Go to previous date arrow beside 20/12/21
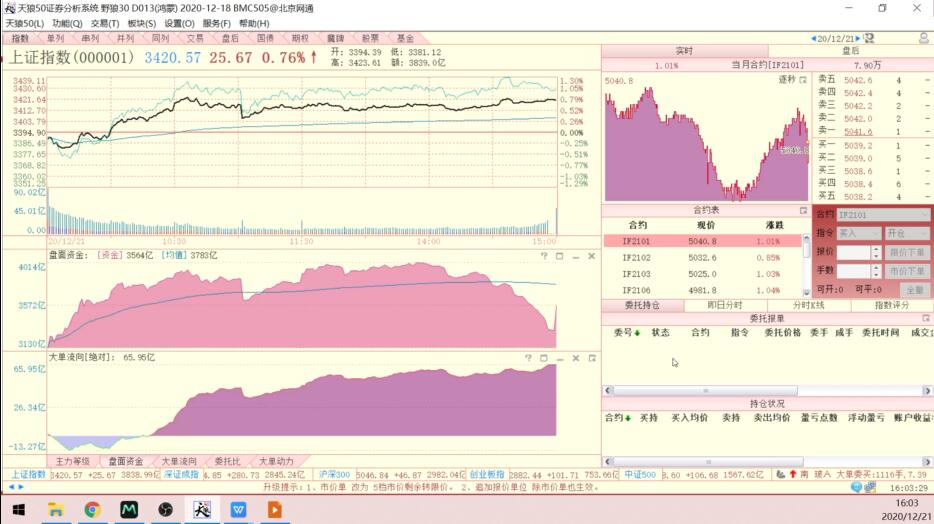Viewport: 934px width, 524px height. pyautogui.click(x=814, y=39)
